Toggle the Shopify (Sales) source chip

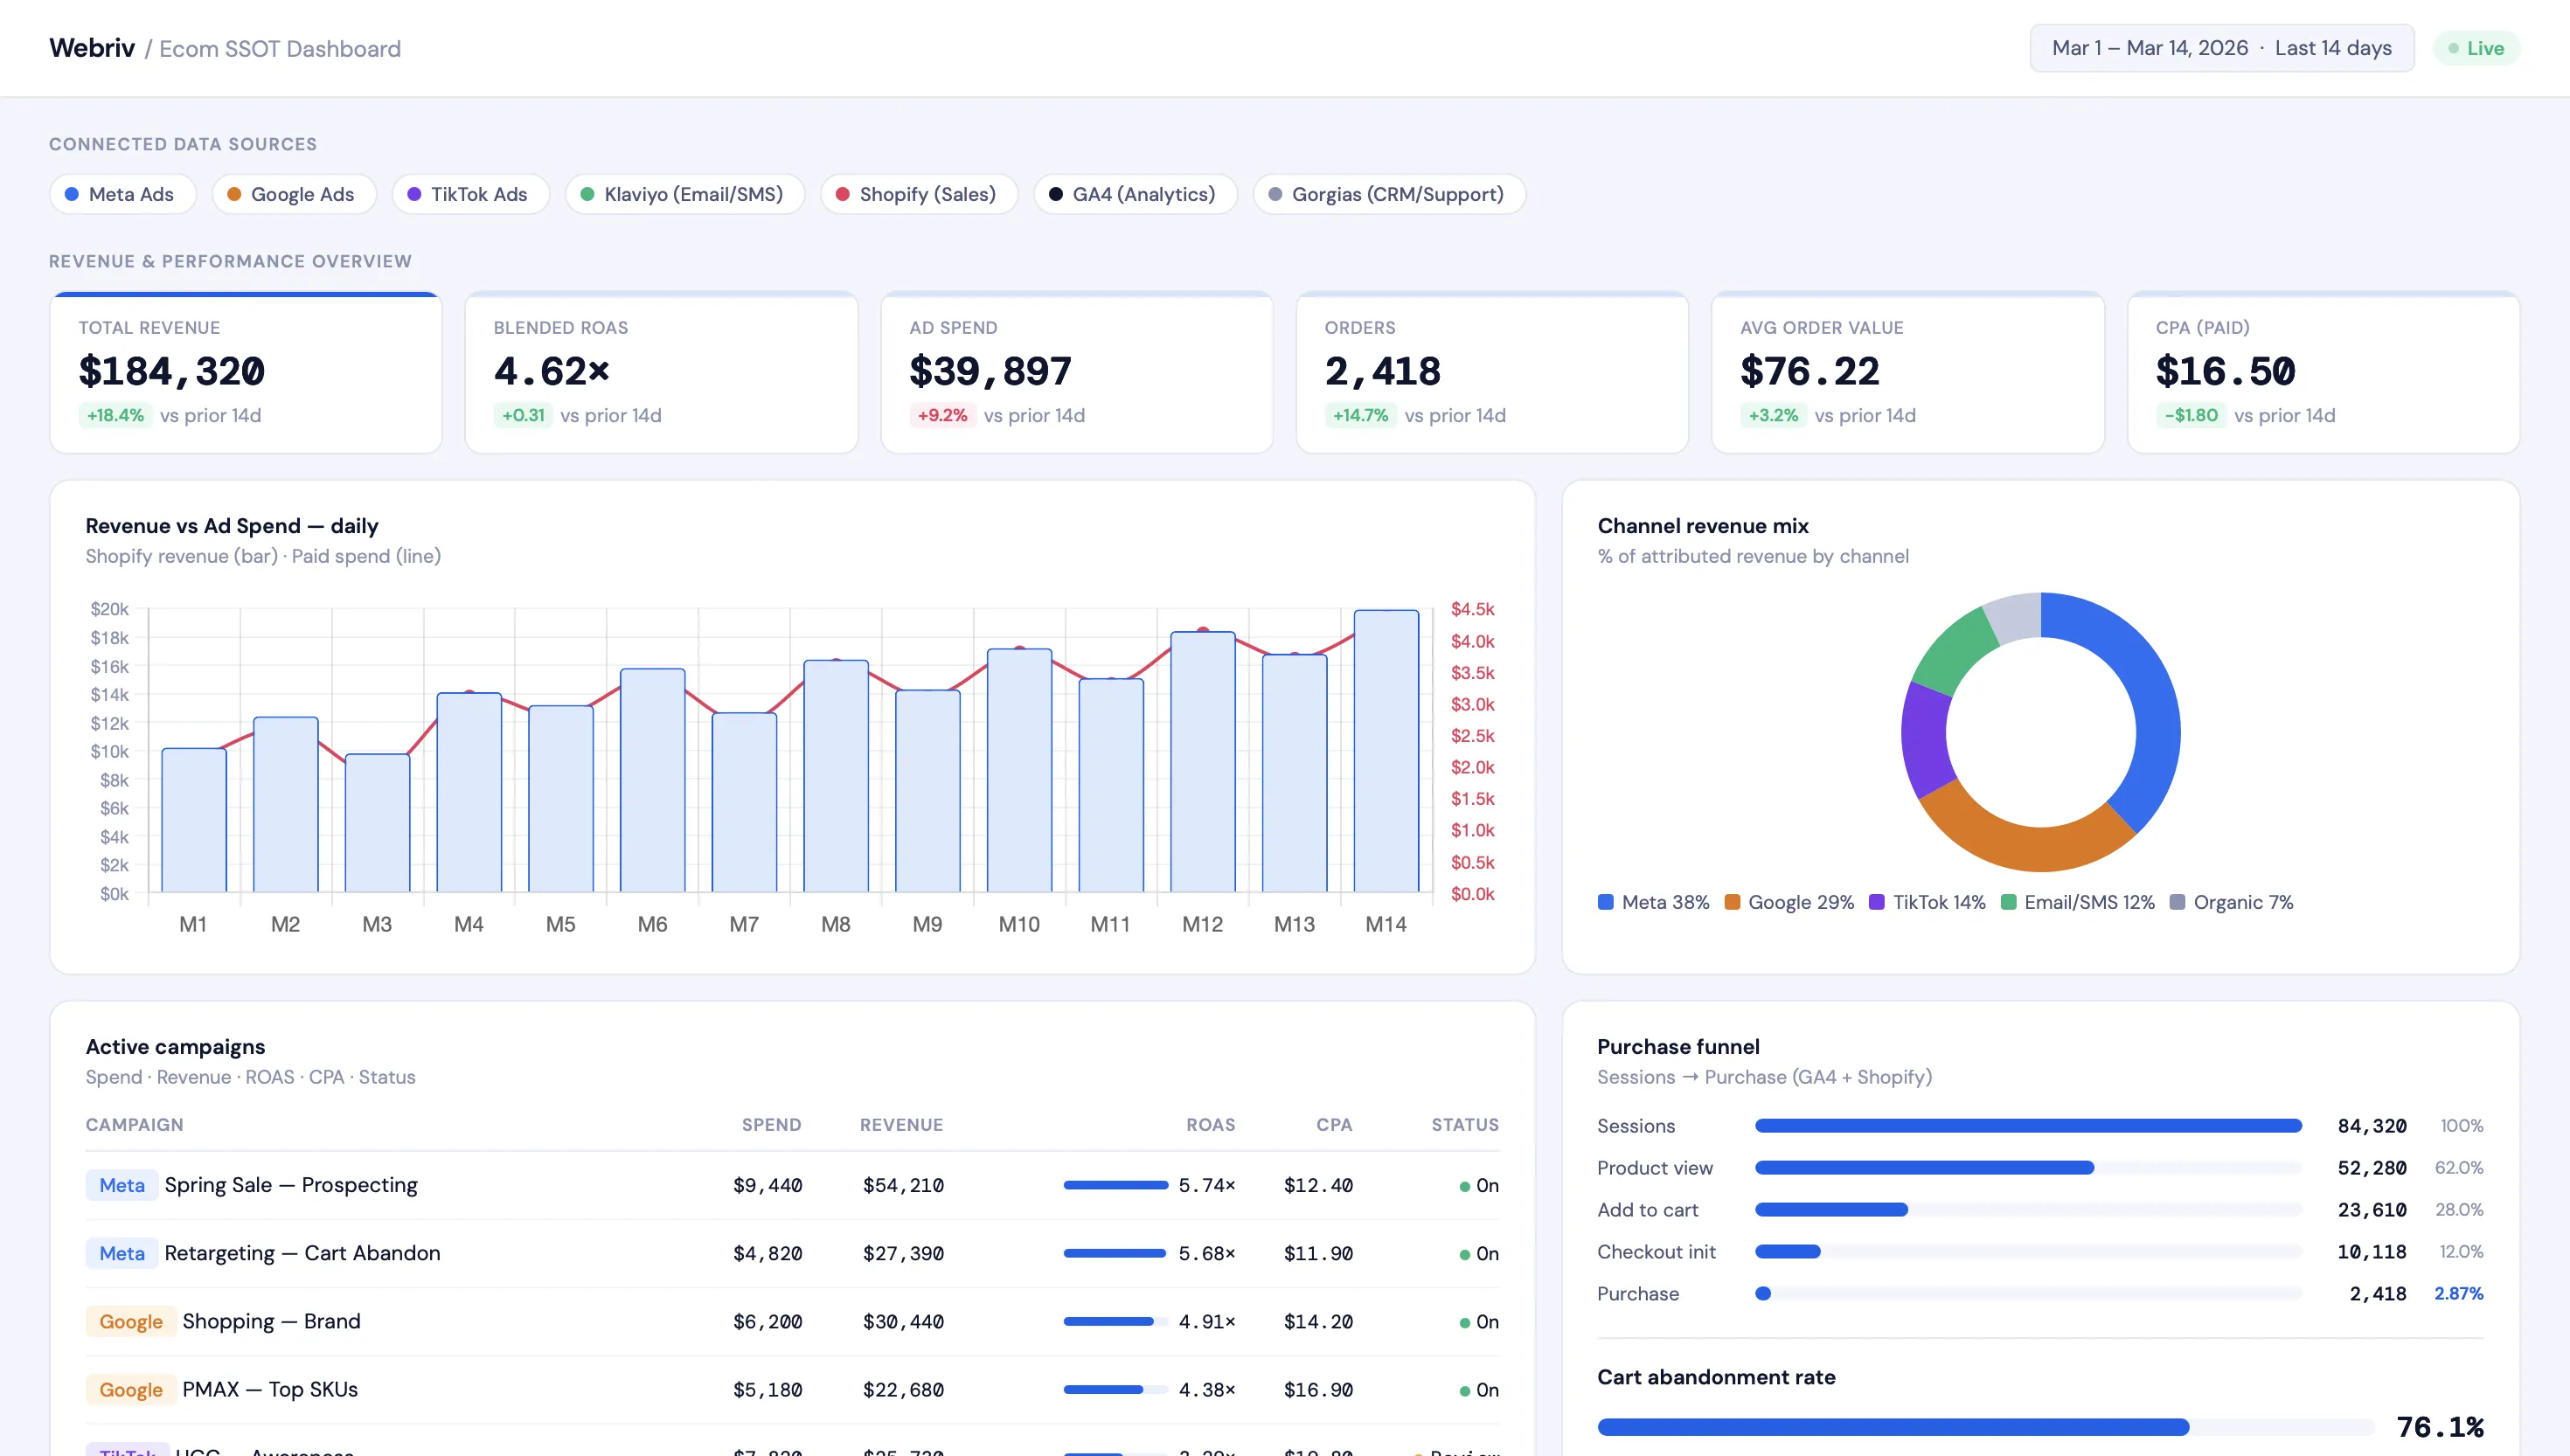tap(918, 194)
